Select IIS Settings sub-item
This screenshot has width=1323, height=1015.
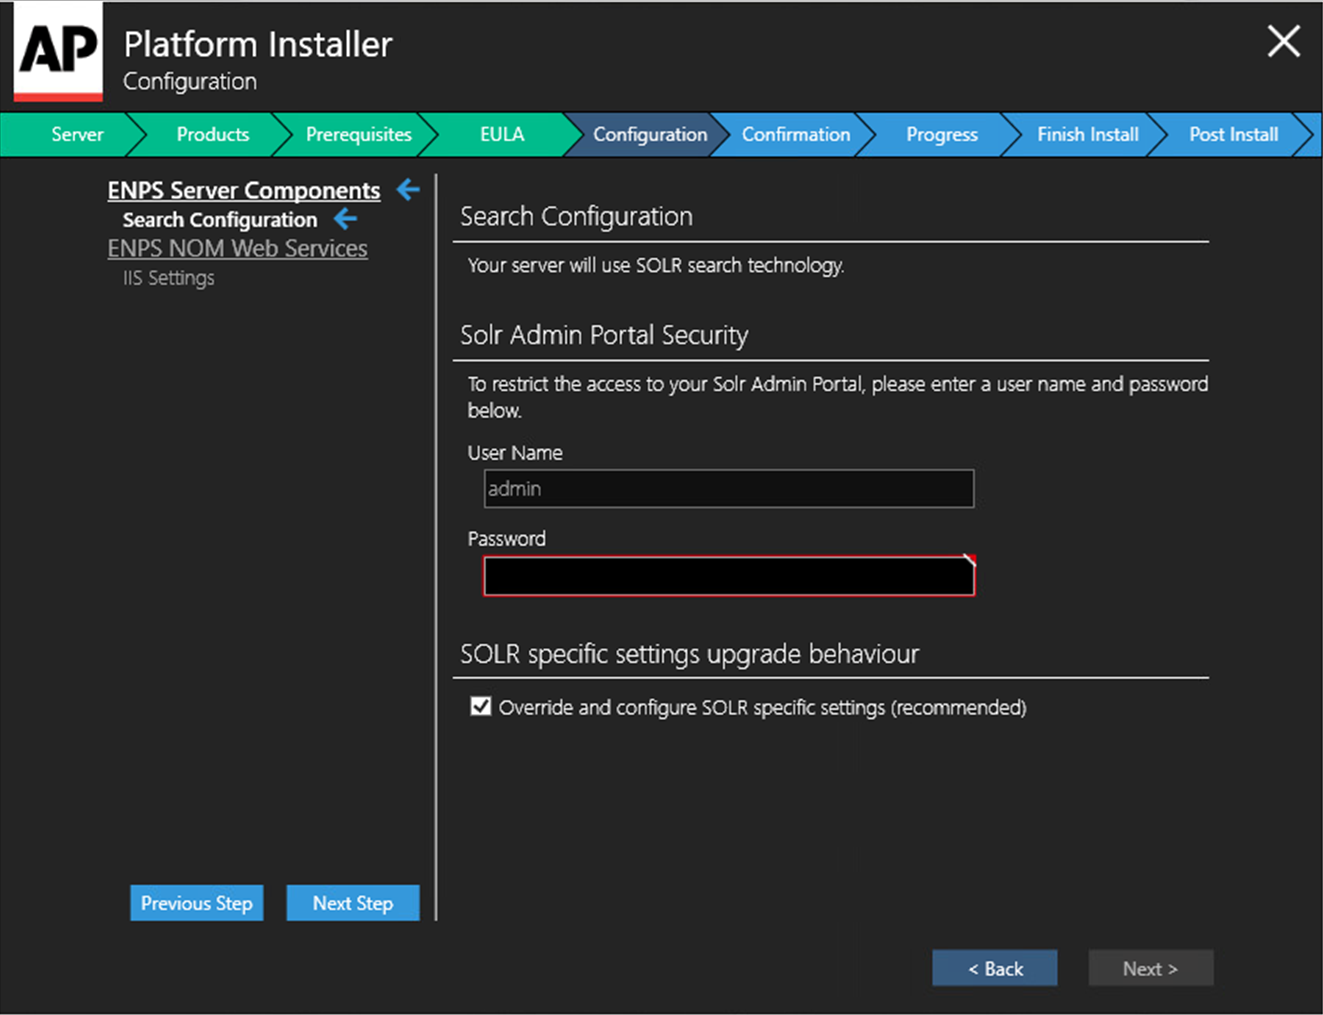pos(168,278)
